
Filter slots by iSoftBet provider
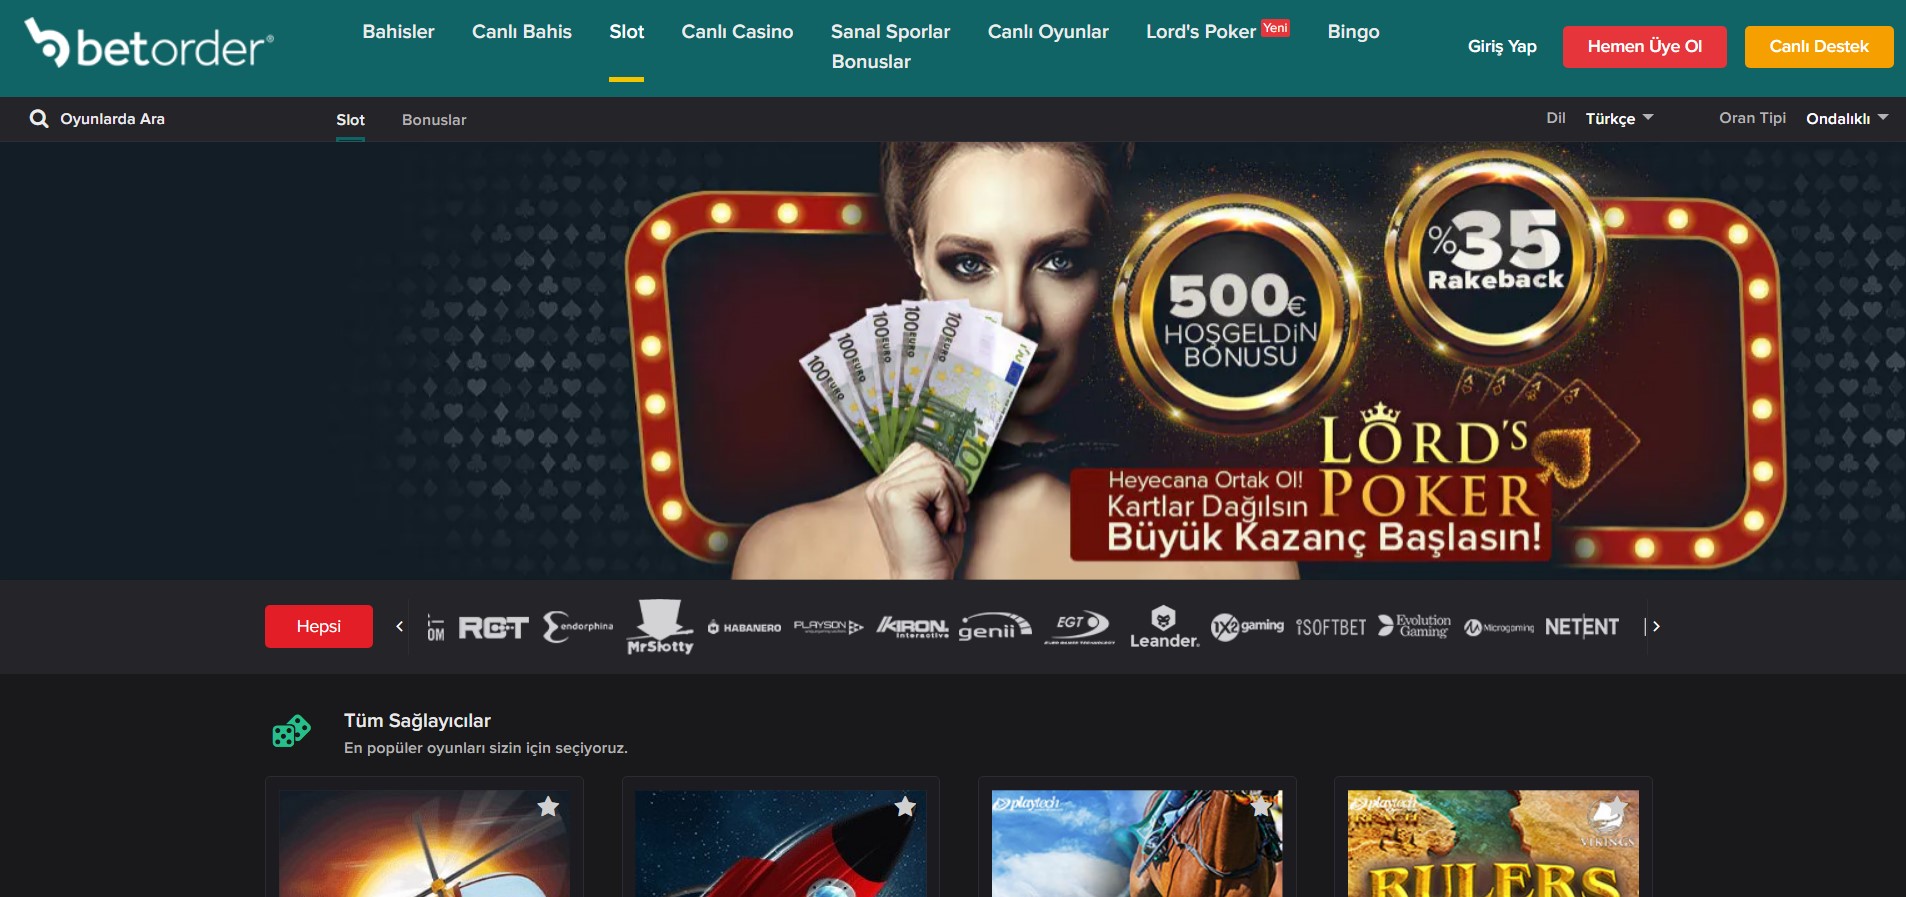pyautogui.click(x=1331, y=627)
